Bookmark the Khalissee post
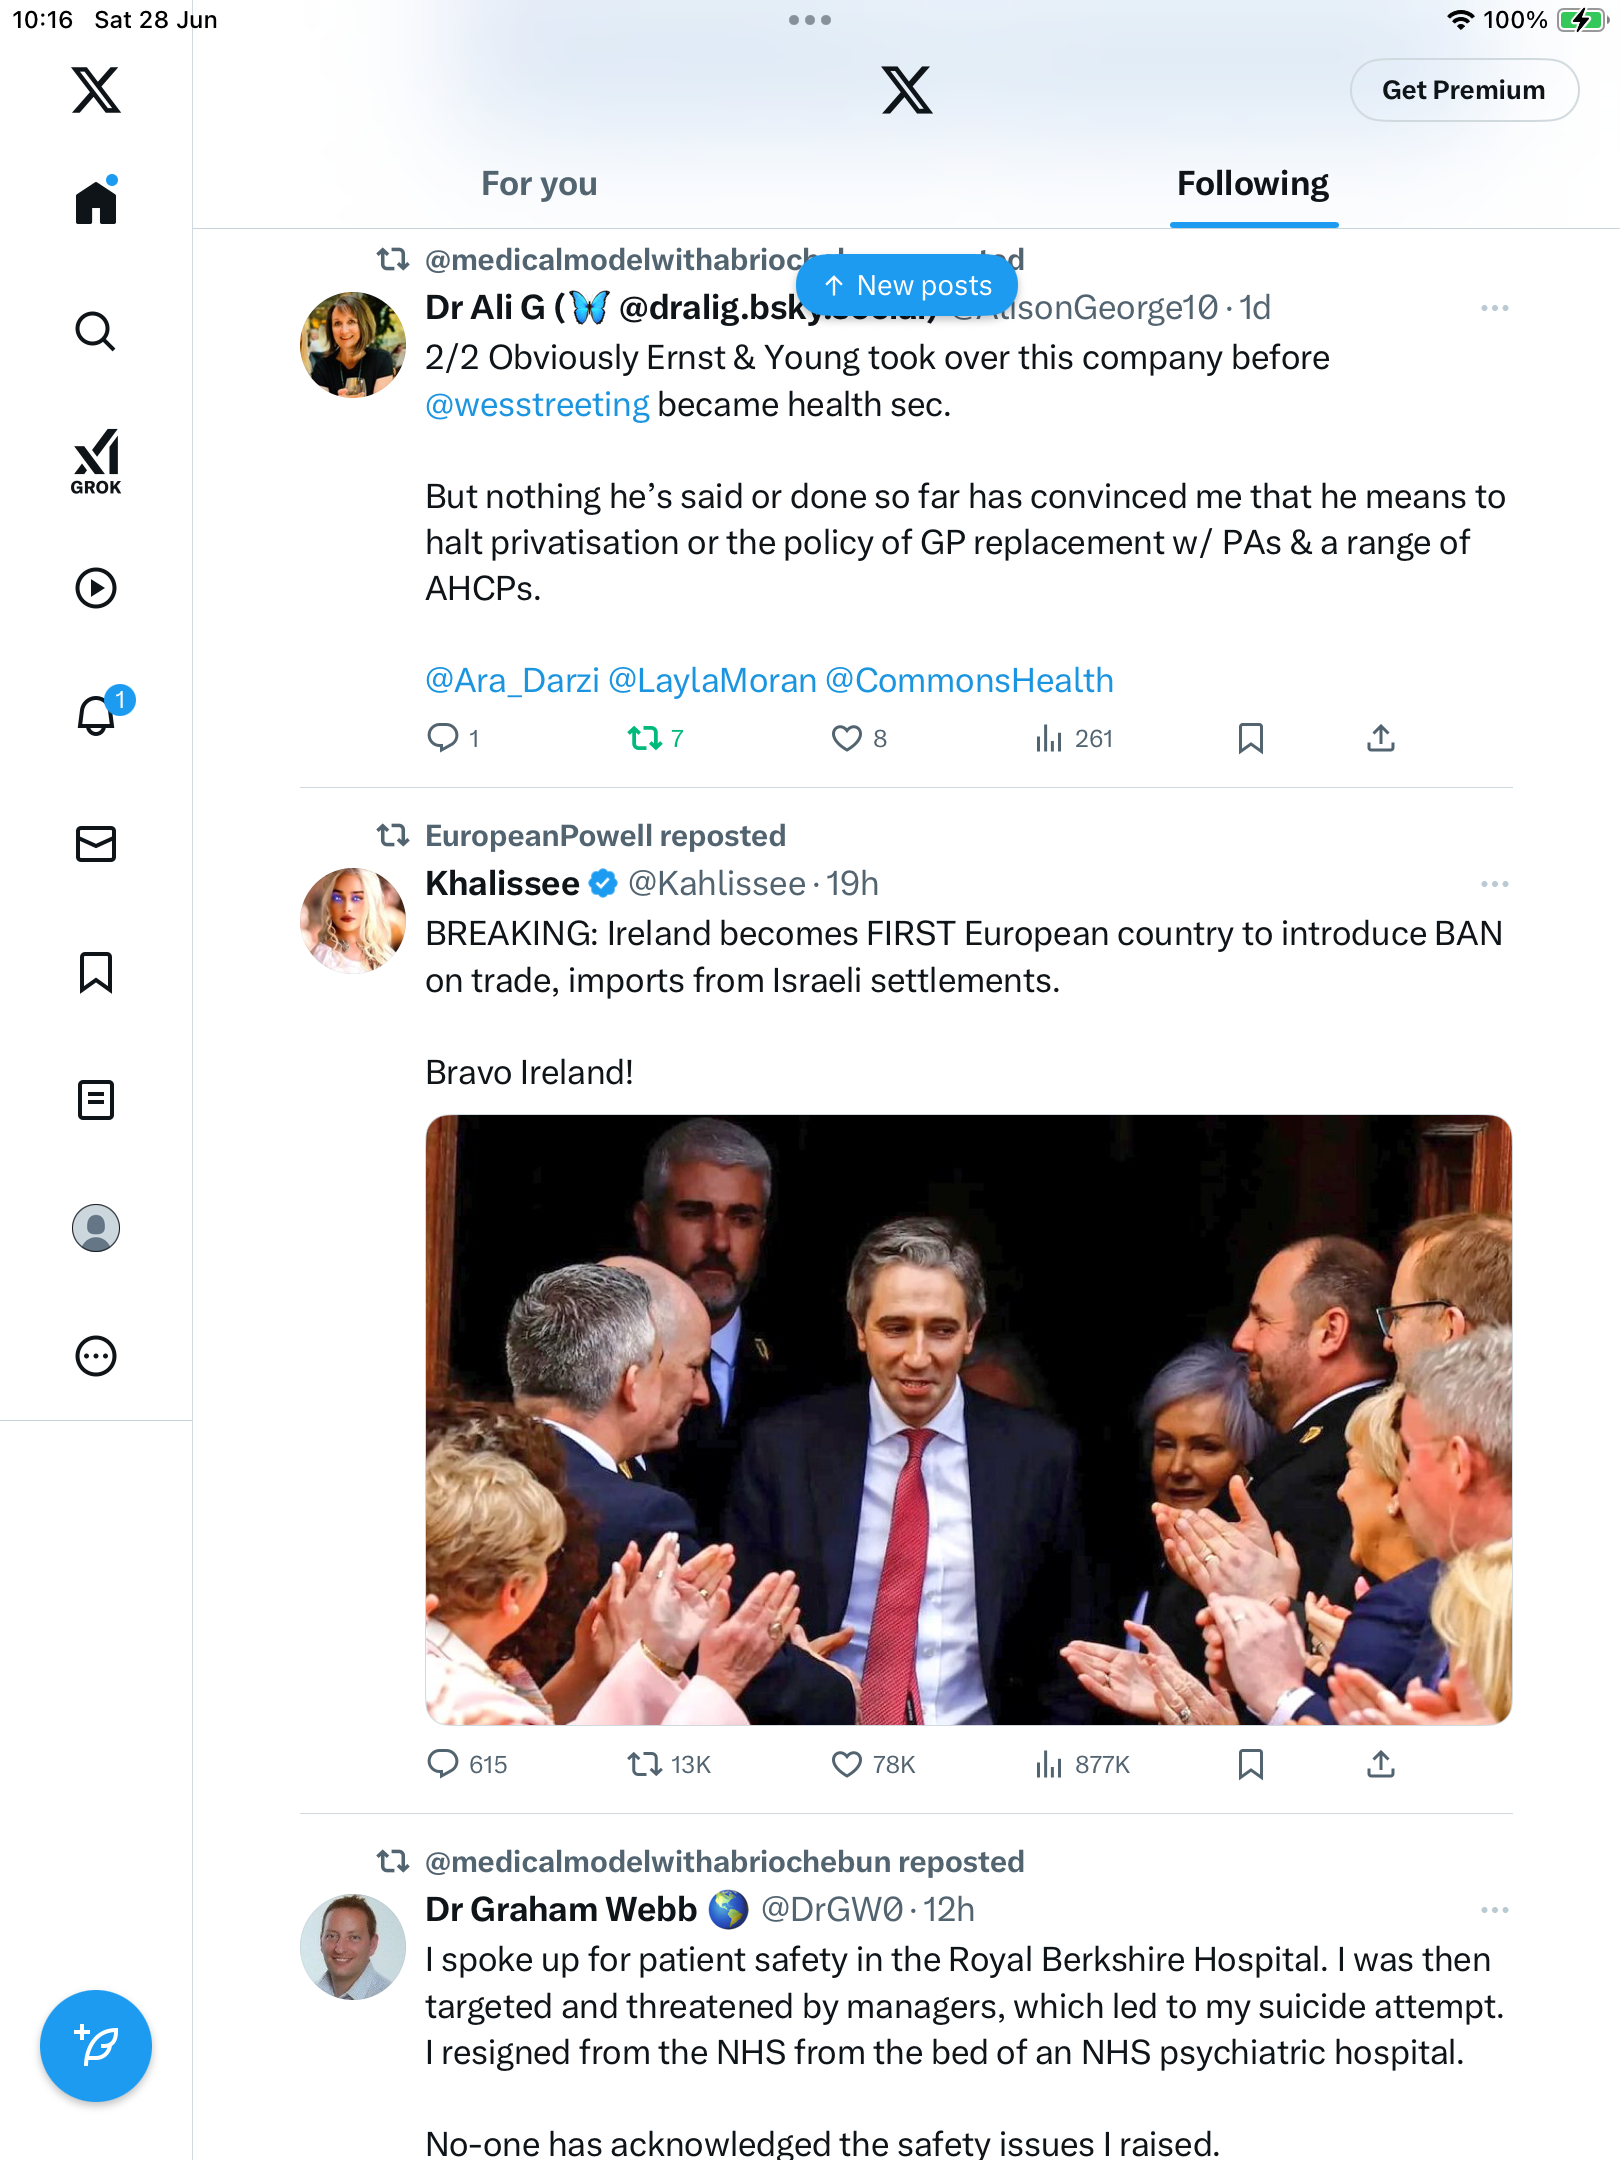The image size is (1620, 2160). 1251,1764
